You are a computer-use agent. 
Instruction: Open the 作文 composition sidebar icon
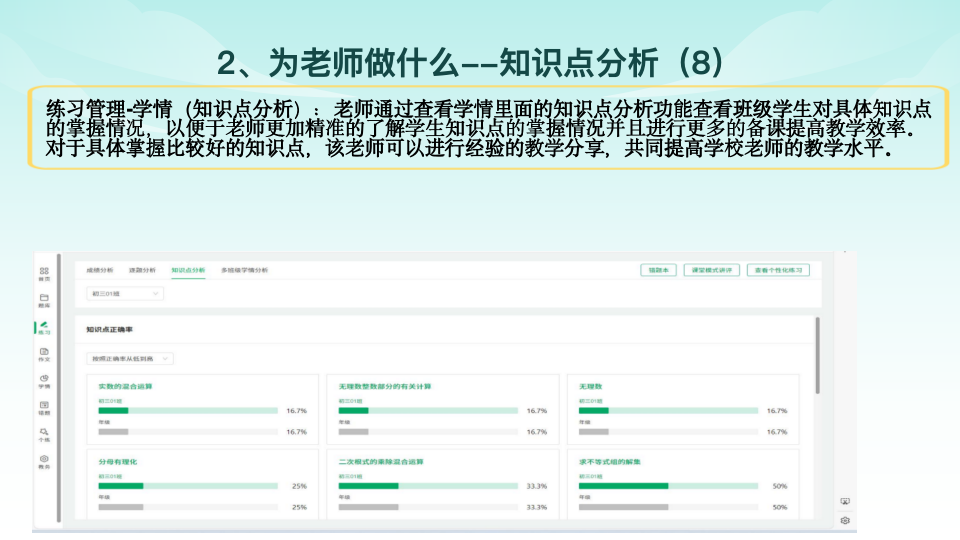point(44,353)
